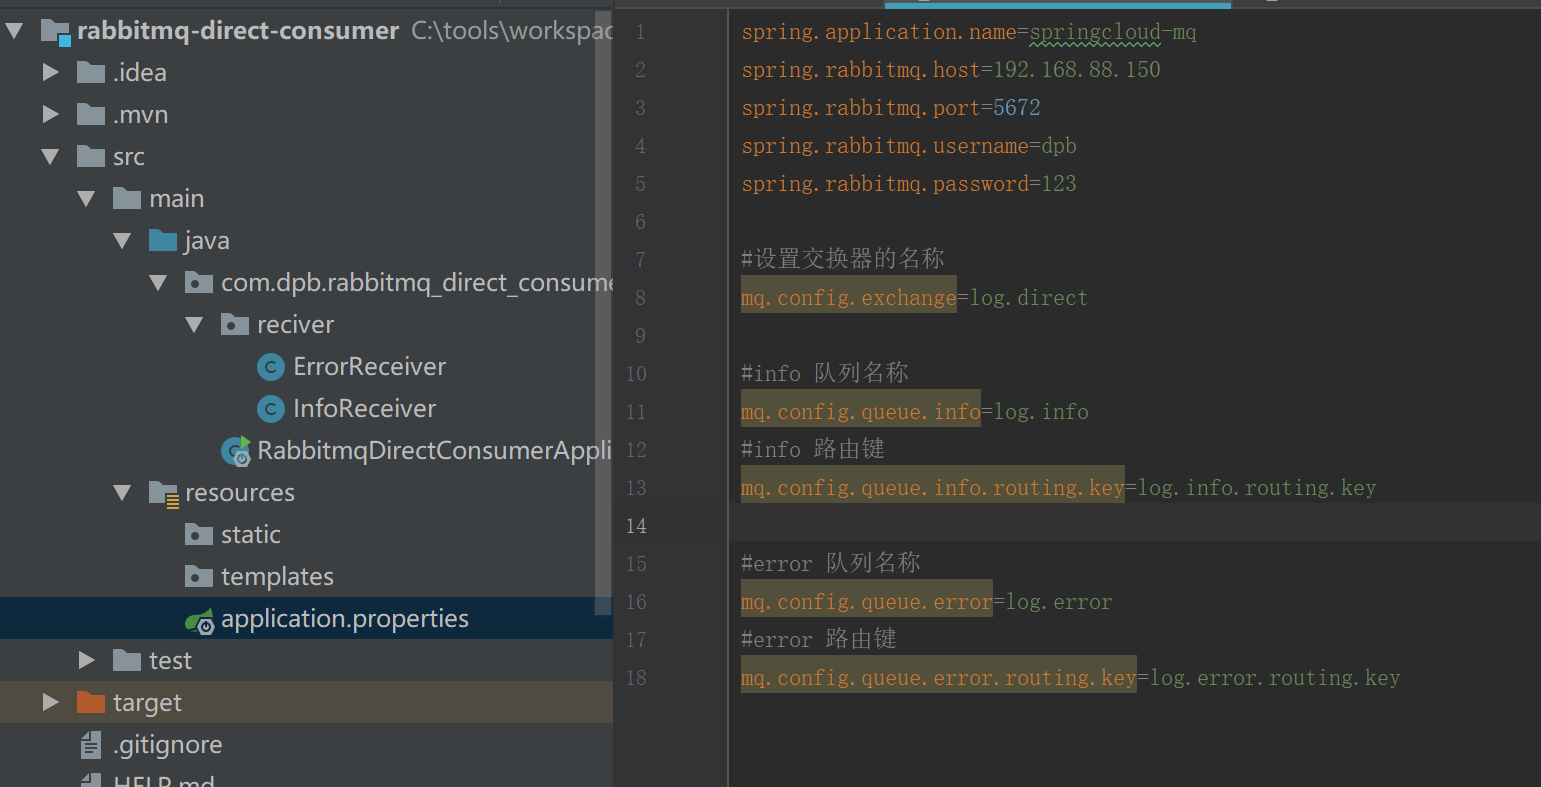This screenshot has height=787, width=1541.
Task: Collapse the com.dpb.rabbitmq_direct_consumer package arrow
Action: click(158, 283)
